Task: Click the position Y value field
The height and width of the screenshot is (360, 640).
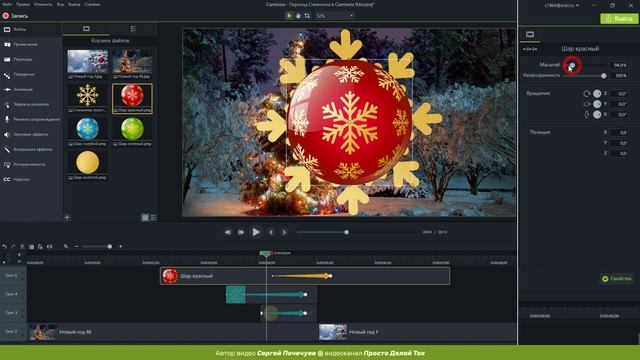Action: 619,143
